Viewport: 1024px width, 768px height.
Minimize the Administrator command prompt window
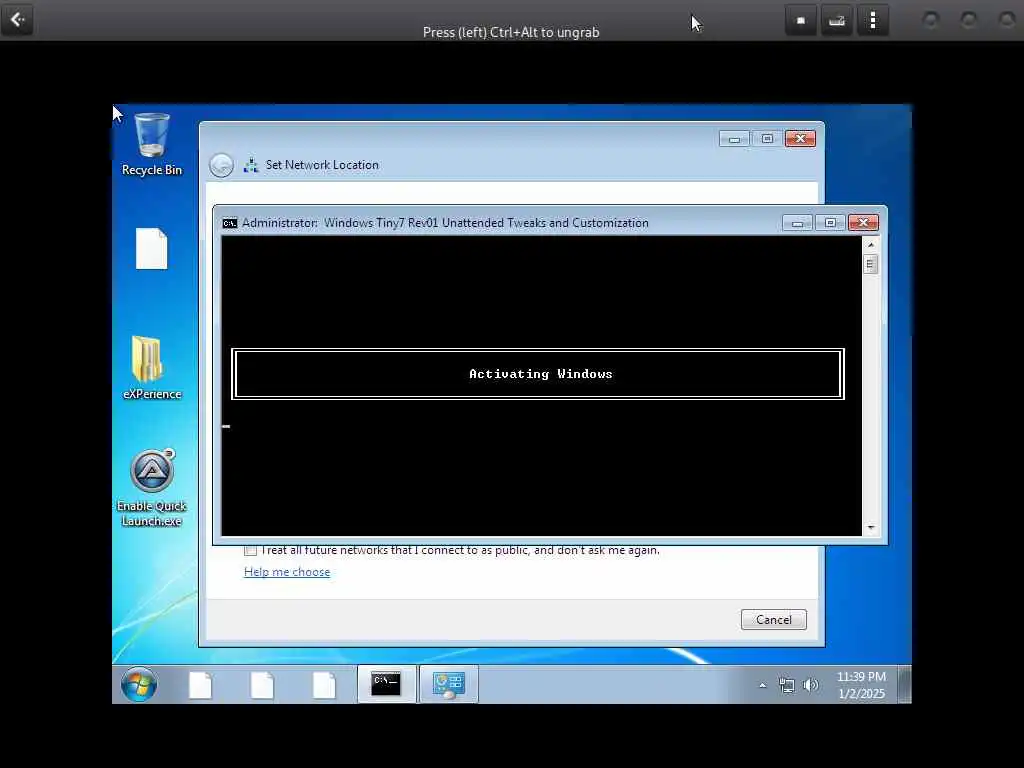point(797,223)
